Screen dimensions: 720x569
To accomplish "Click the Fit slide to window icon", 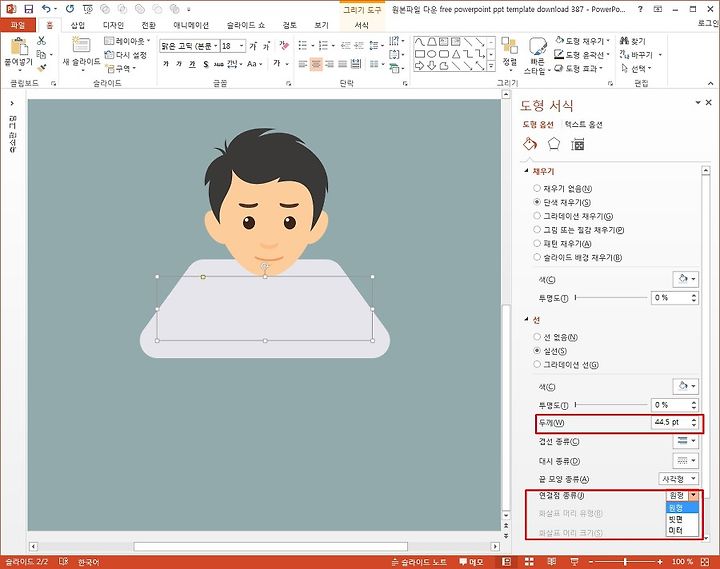I will point(706,562).
